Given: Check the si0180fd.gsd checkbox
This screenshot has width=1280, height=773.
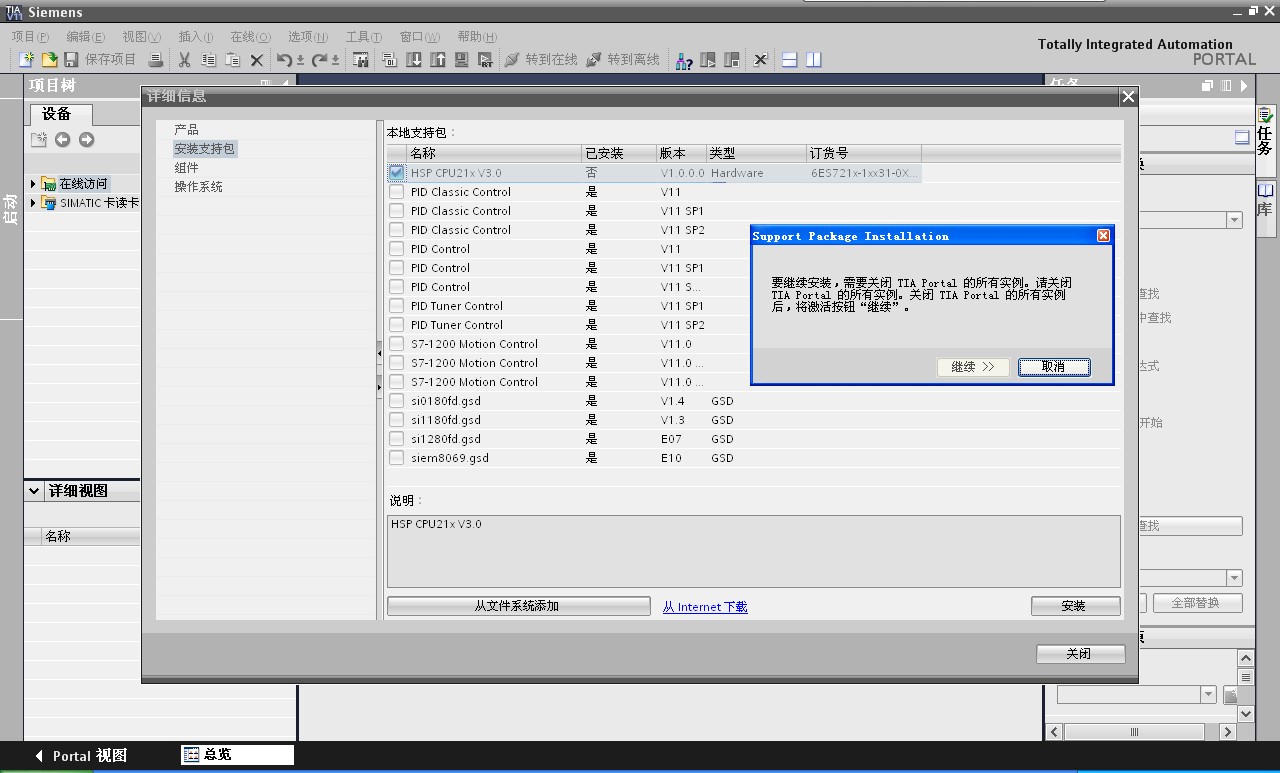Looking at the screenshot, I should pyautogui.click(x=397, y=401).
